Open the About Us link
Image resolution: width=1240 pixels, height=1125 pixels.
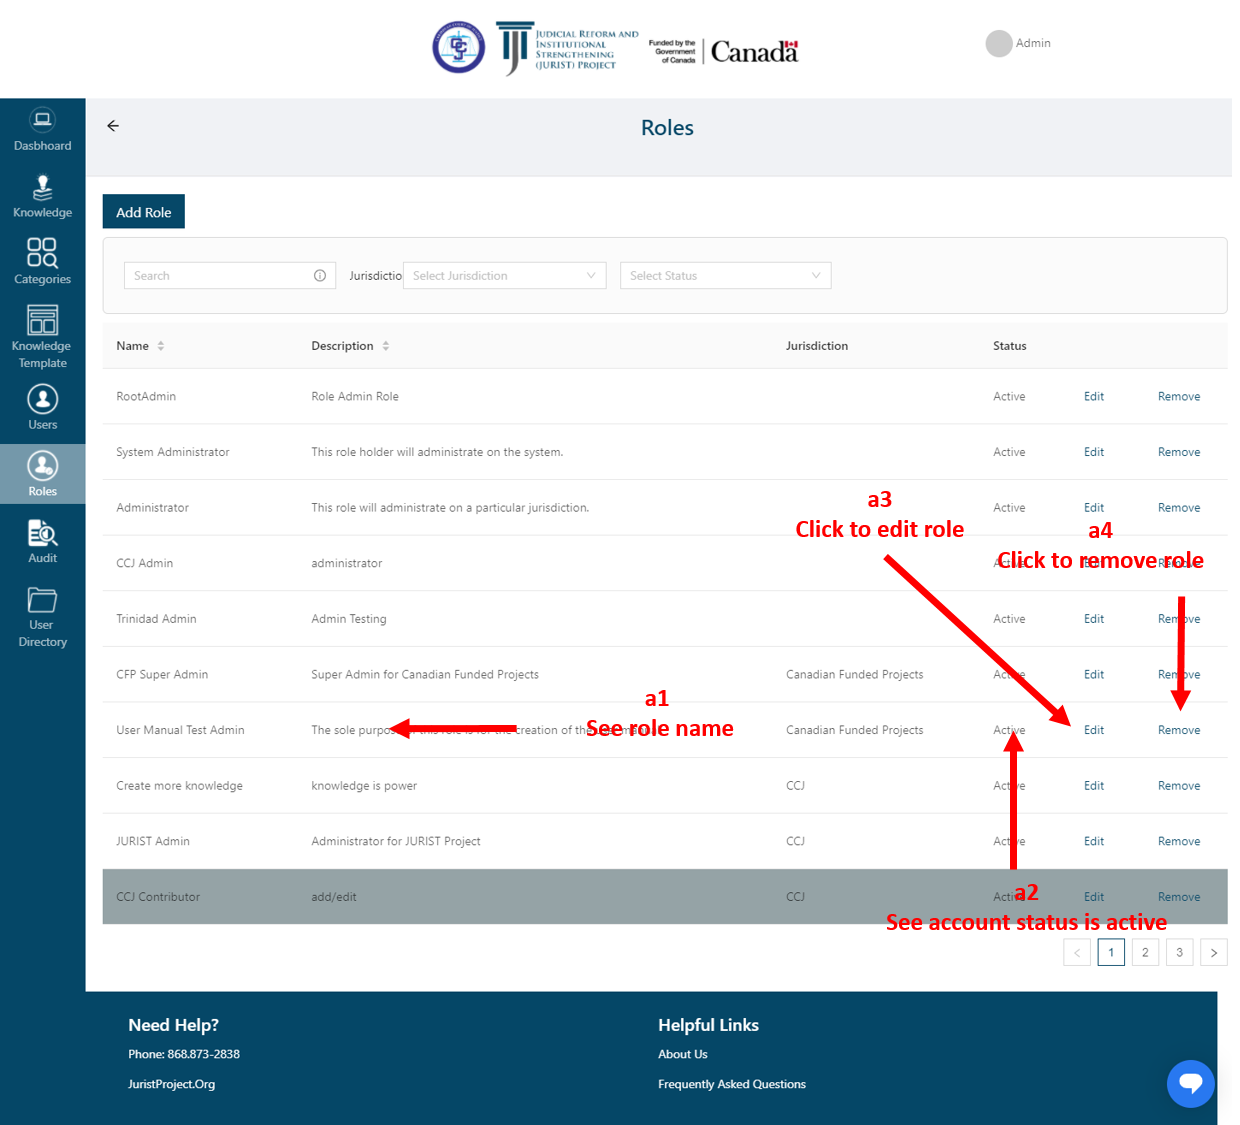pyautogui.click(x=683, y=1054)
